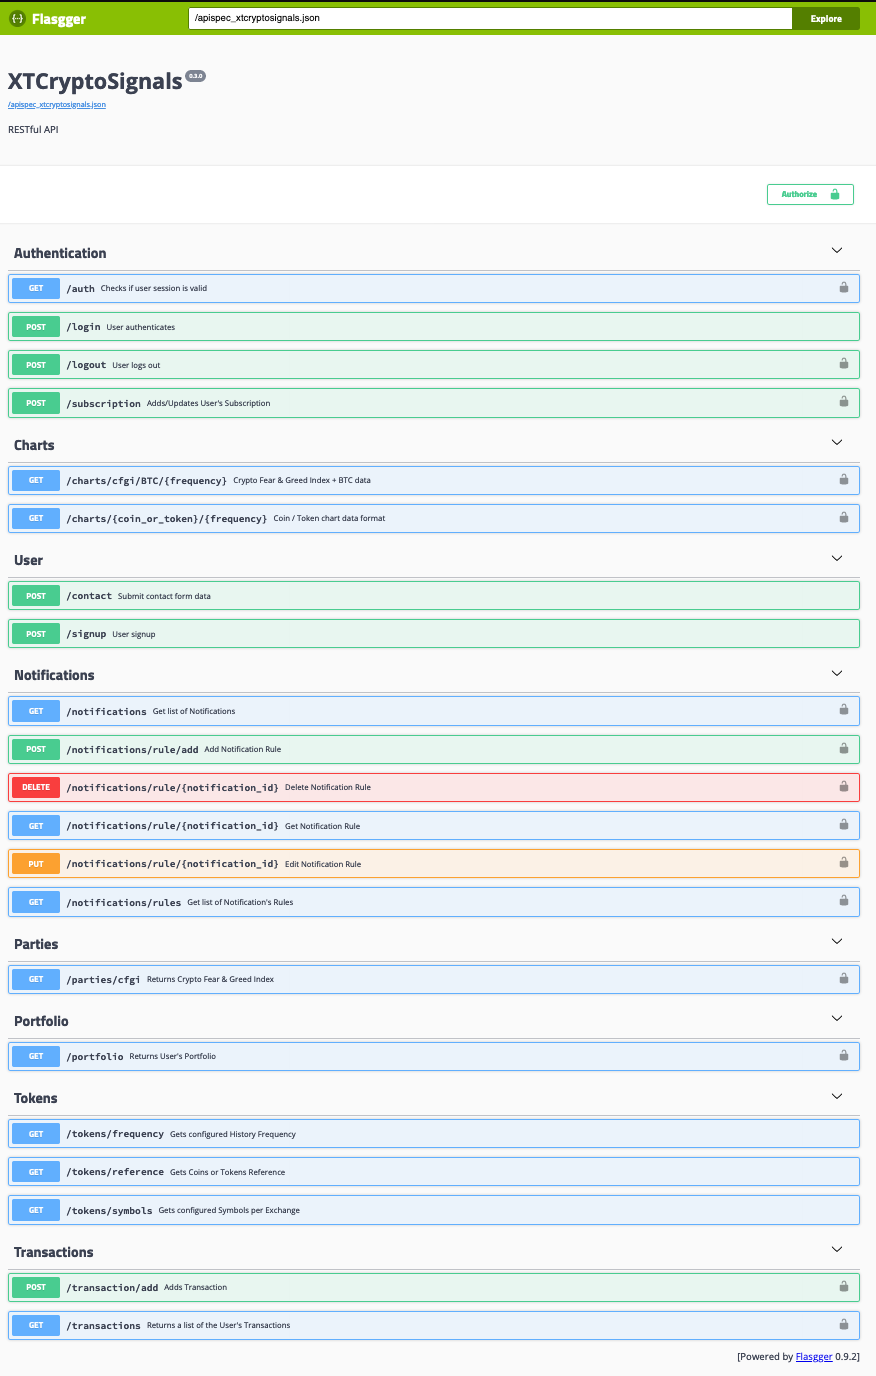This screenshot has height=1376, width=876.
Task: Click lock icon on /auth endpoint
Action: 844,288
